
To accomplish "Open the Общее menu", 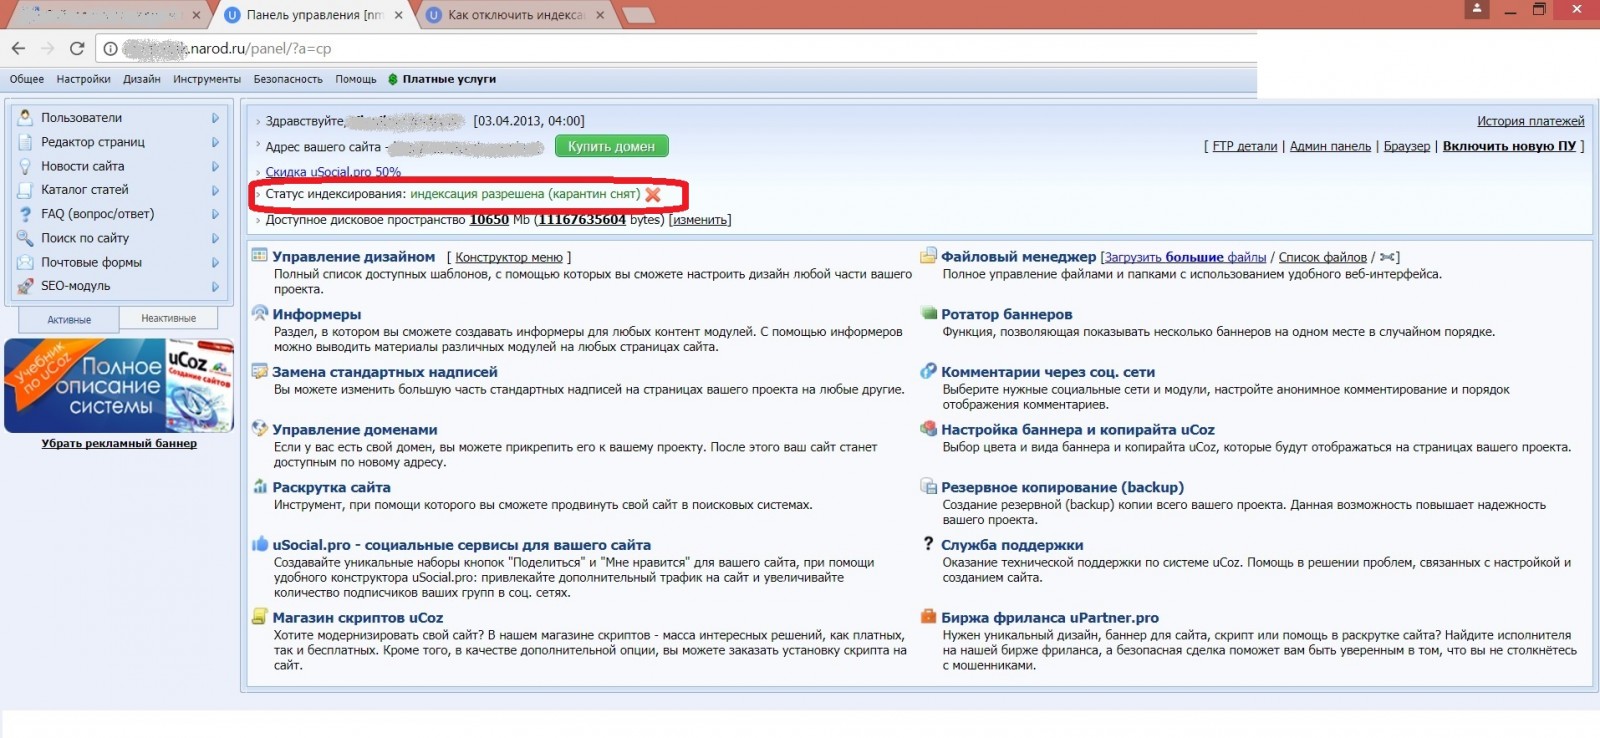I will (x=27, y=79).
